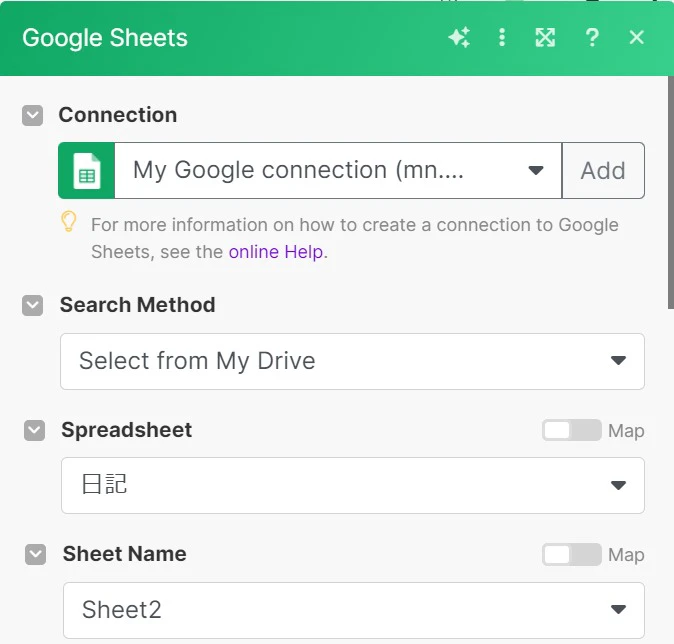Click the Add connection button
Screen dimensions: 674x644
(603, 171)
